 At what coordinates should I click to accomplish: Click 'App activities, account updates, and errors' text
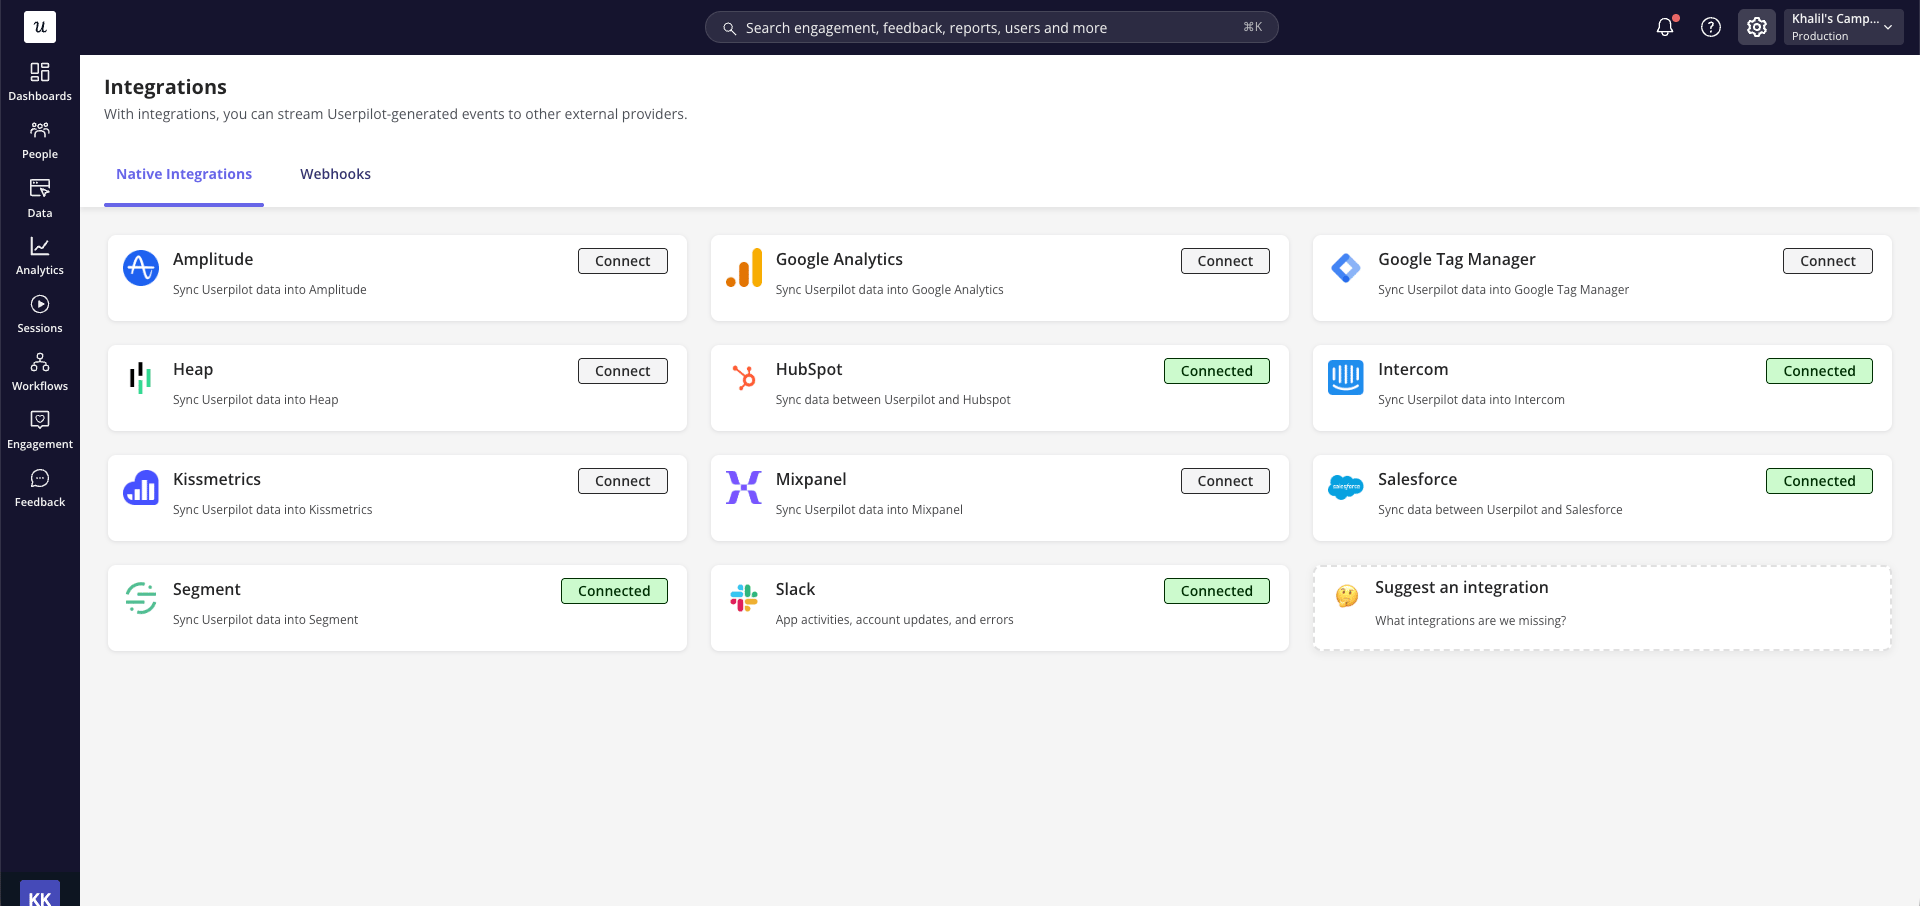point(894,620)
